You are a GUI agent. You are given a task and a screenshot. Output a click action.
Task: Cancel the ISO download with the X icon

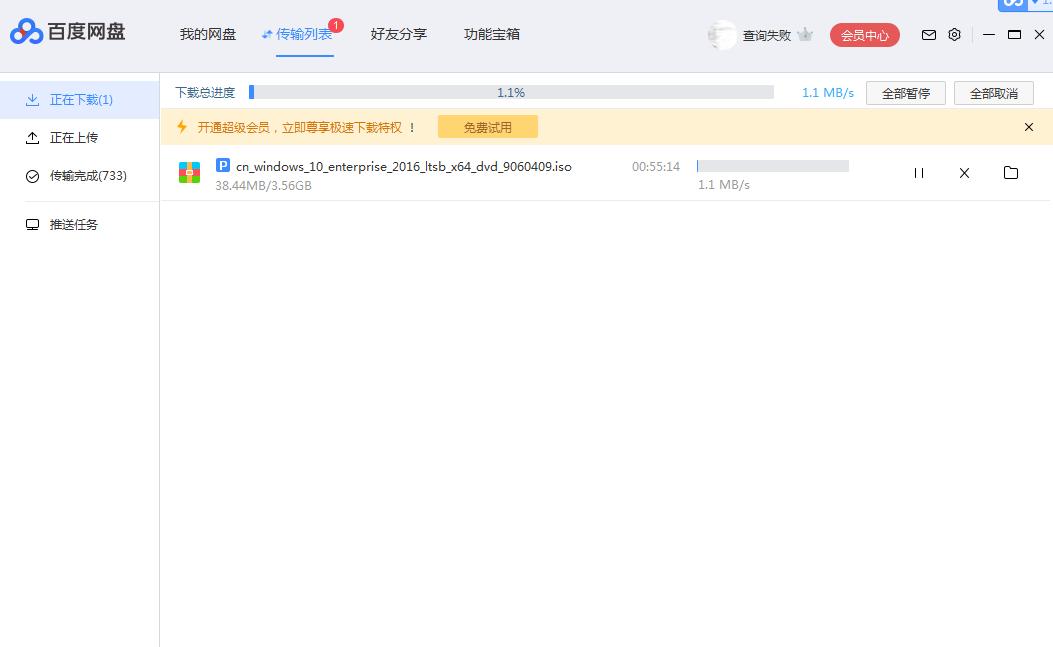coord(964,173)
